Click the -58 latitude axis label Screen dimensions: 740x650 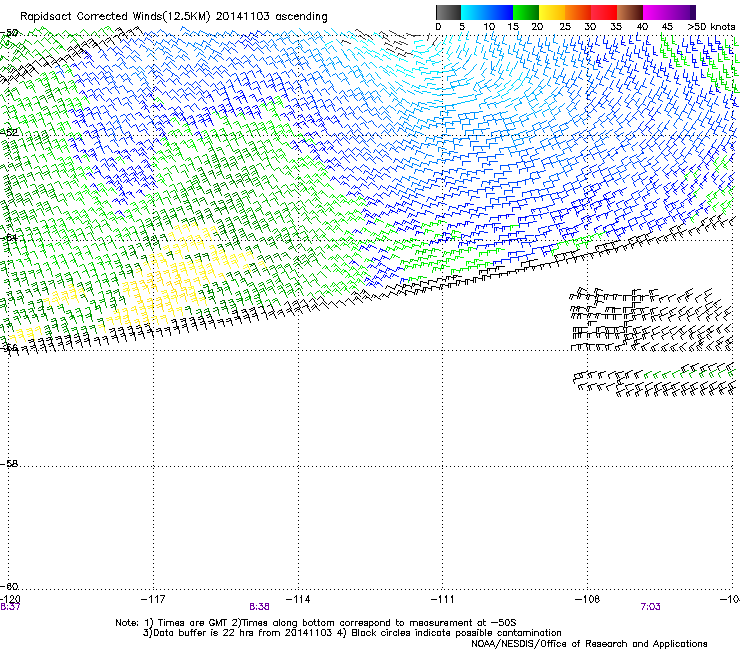click(x=9, y=464)
